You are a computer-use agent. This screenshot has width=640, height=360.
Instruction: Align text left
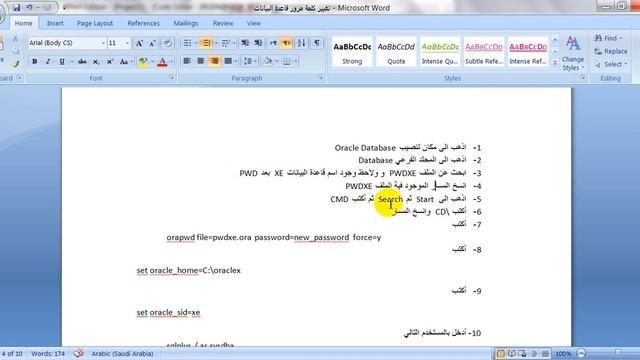(187, 61)
